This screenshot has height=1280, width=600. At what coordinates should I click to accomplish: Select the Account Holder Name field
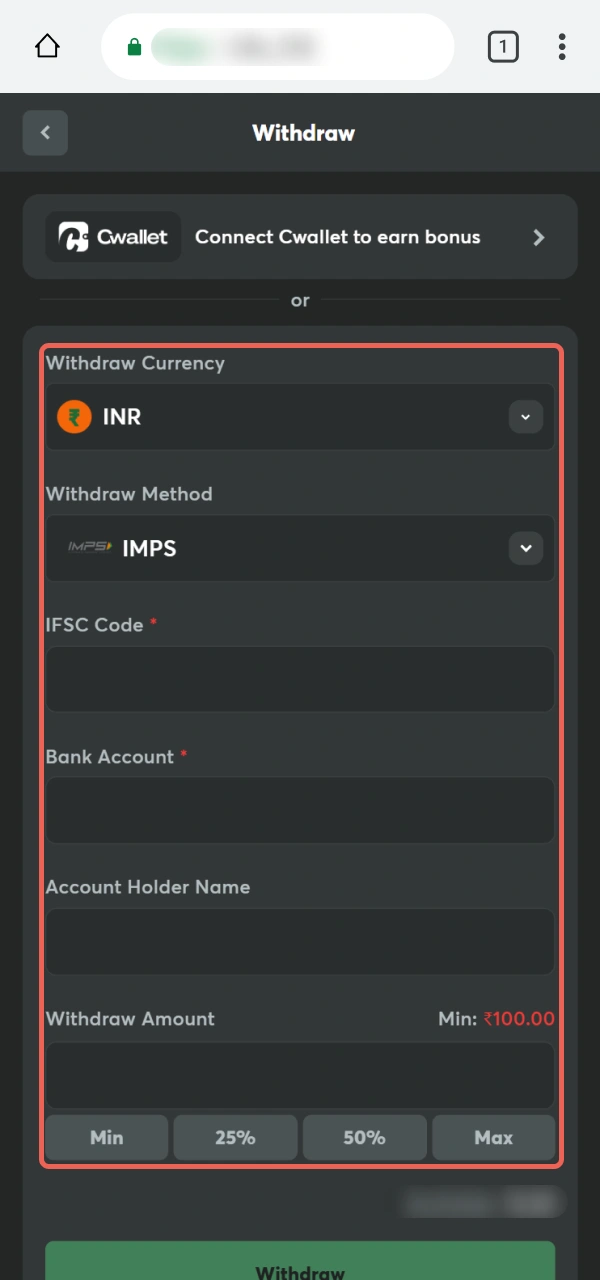[x=300, y=941]
